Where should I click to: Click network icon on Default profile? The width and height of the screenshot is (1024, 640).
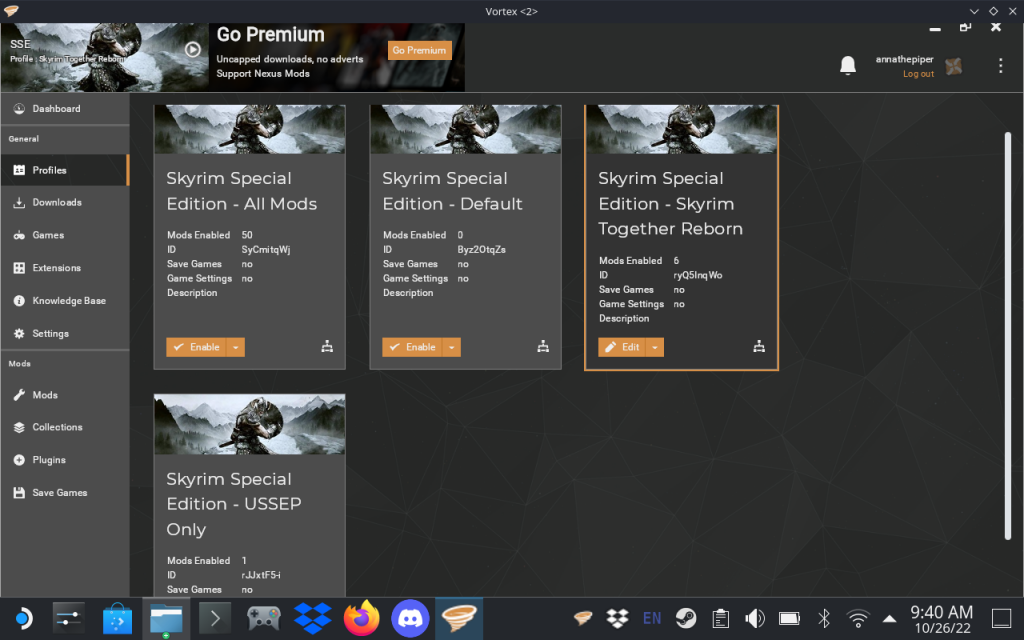pyautogui.click(x=543, y=347)
